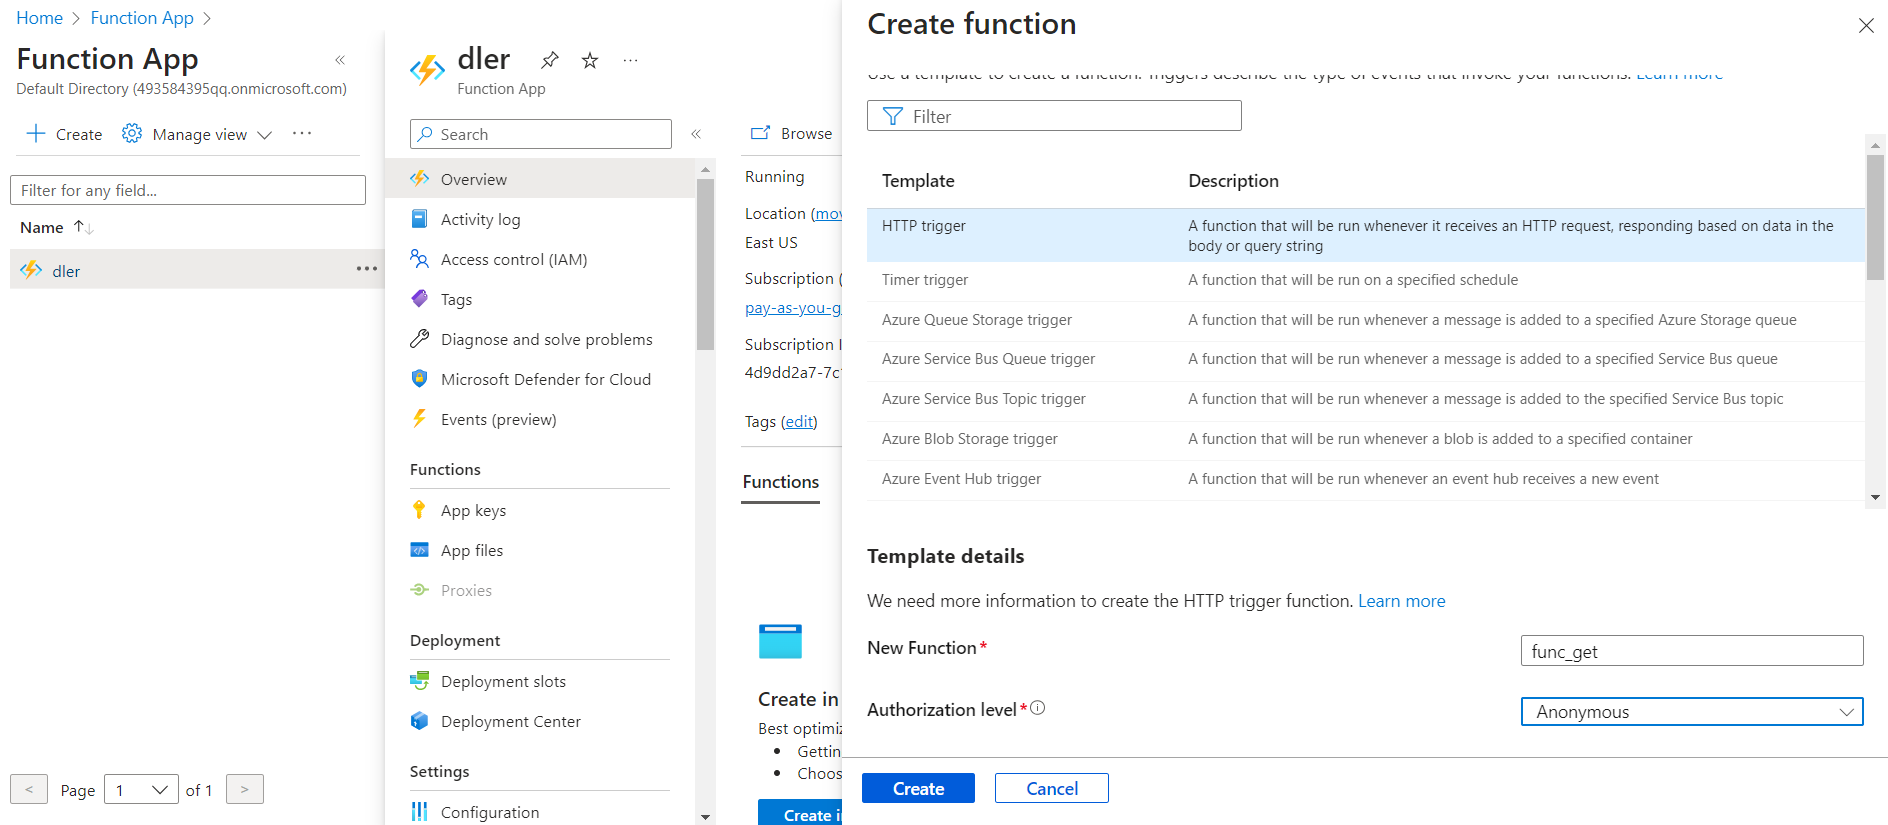Click the Configuration icon

[x=420, y=812]
